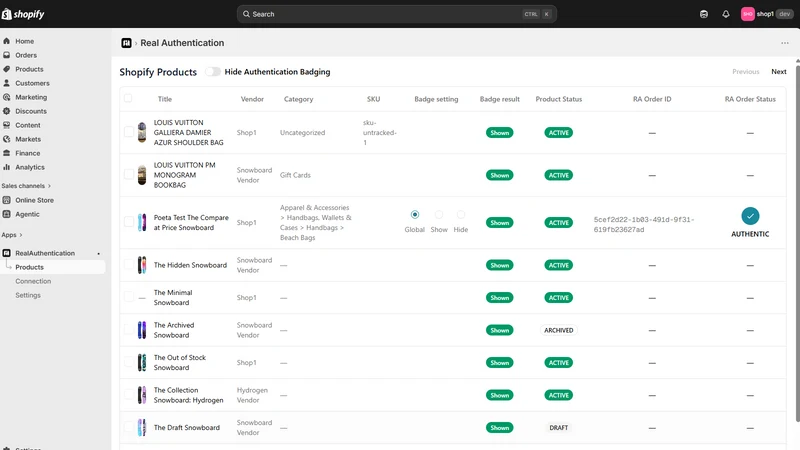
Task: Click the Louis Vuitton Galliera bag thumbnail
Action: tap(142, 132)
